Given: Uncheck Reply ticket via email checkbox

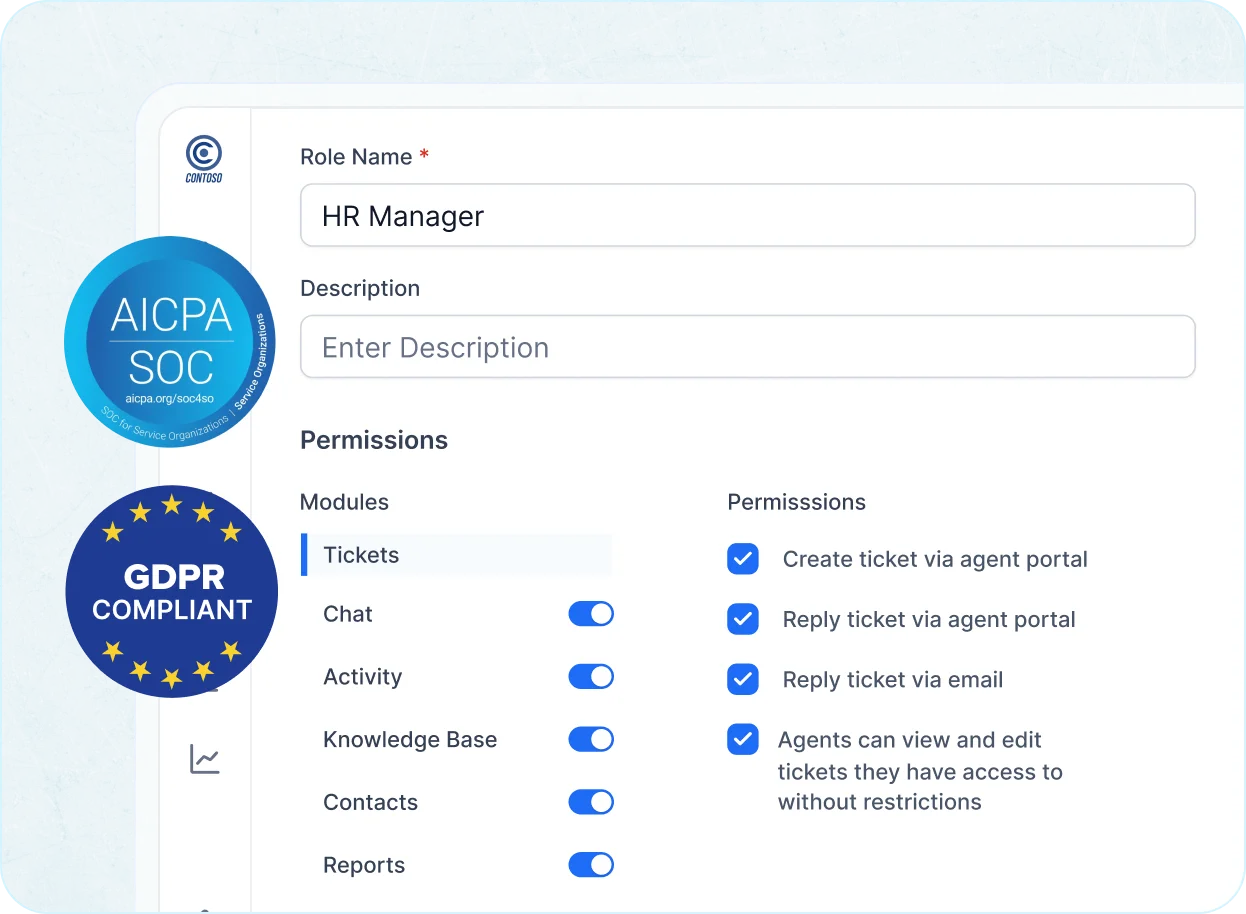Looking at the screenshot, I should (743, 679).
